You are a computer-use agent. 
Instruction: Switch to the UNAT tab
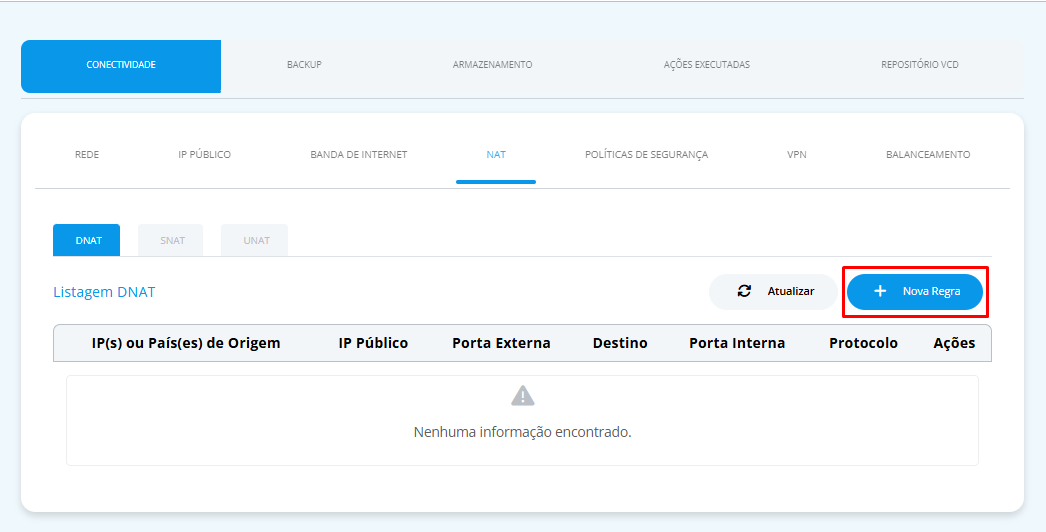(x=255, y=240)
